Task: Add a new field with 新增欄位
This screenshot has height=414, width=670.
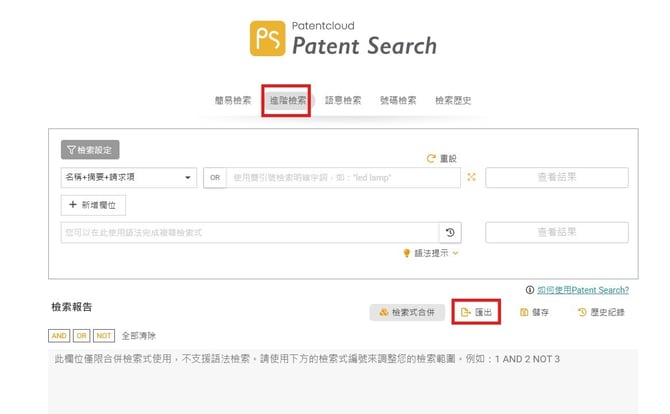Action: (93, 205)
